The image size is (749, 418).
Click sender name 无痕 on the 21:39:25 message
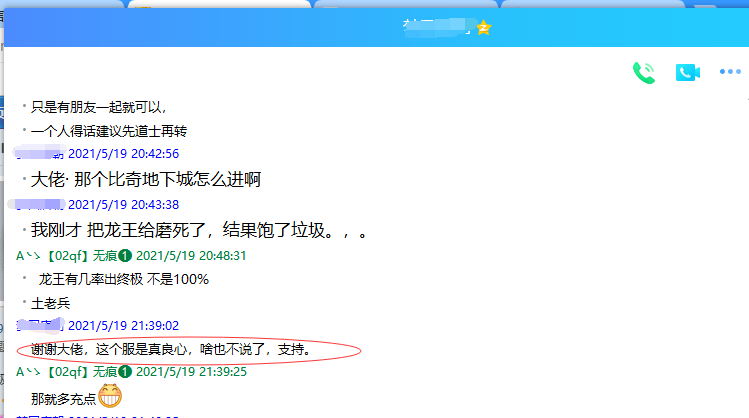click(101, 372)
